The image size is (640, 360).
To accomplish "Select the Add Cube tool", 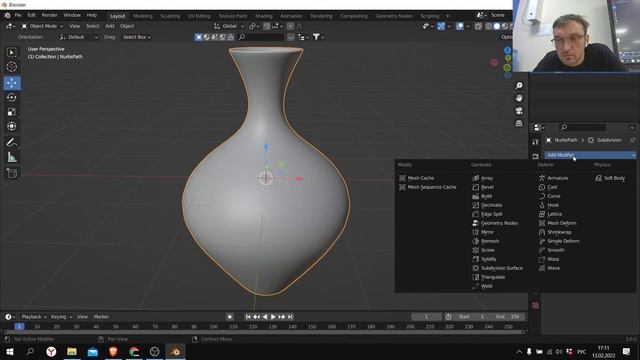I will tap(11, 173).
